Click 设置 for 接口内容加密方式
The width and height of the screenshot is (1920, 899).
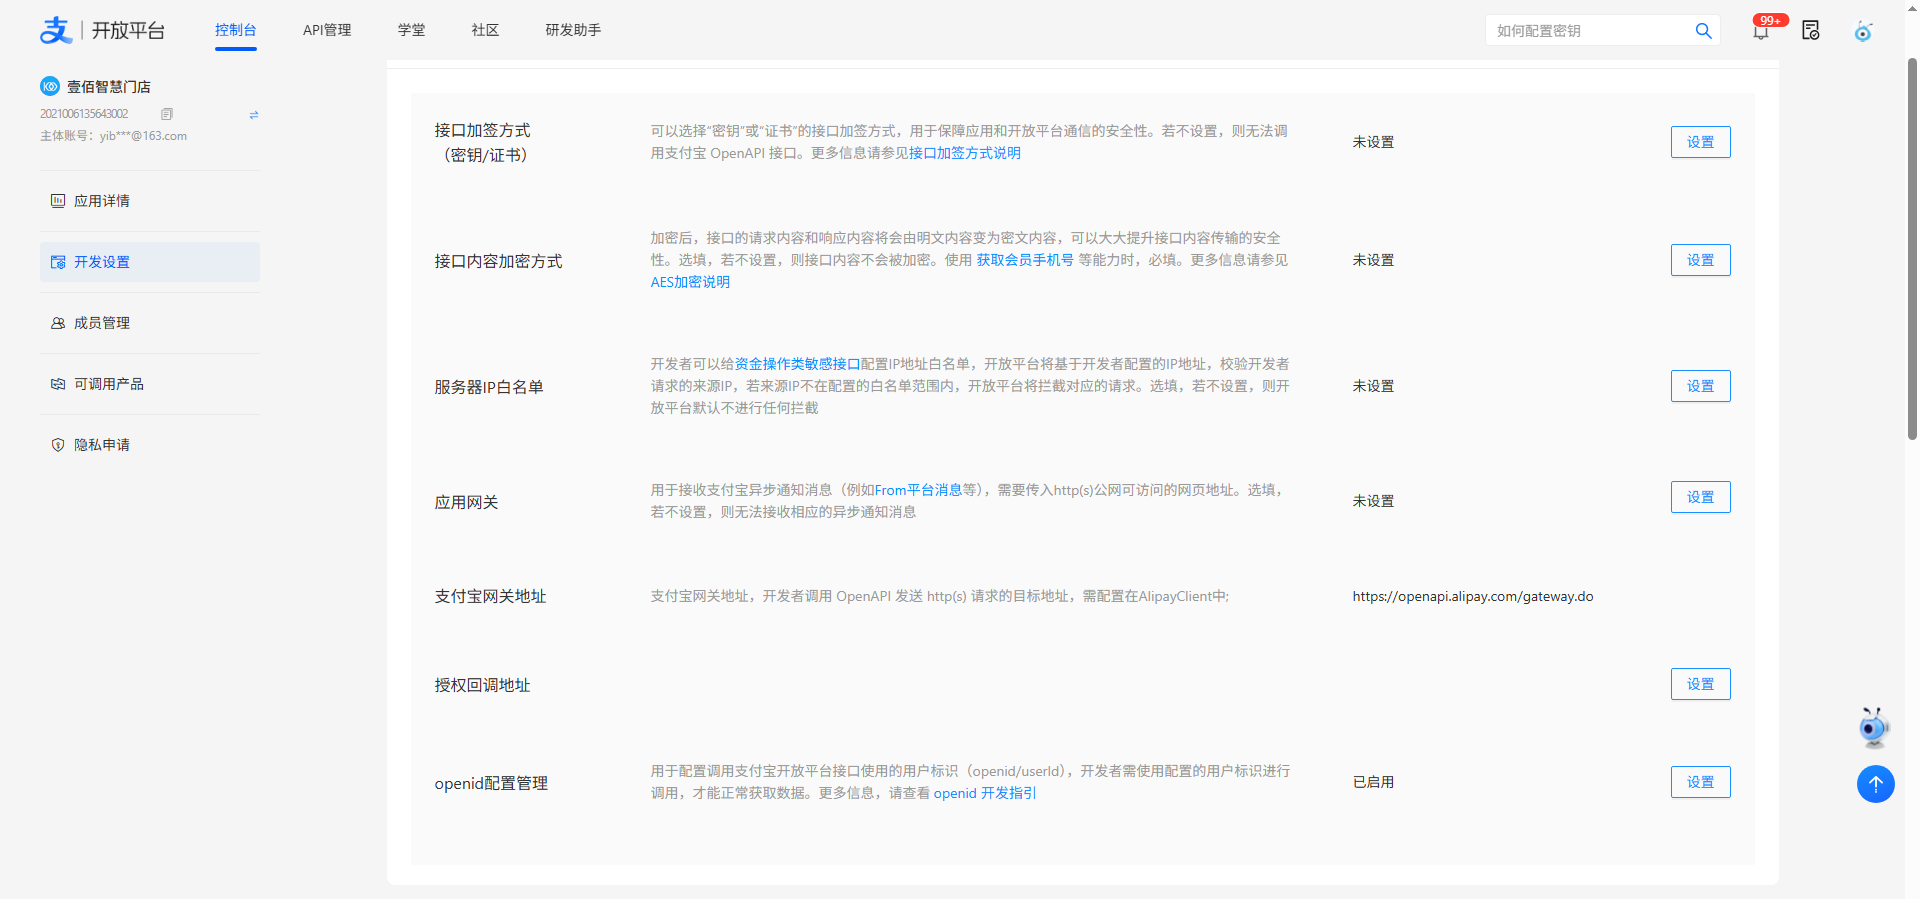click(1700, 260)
